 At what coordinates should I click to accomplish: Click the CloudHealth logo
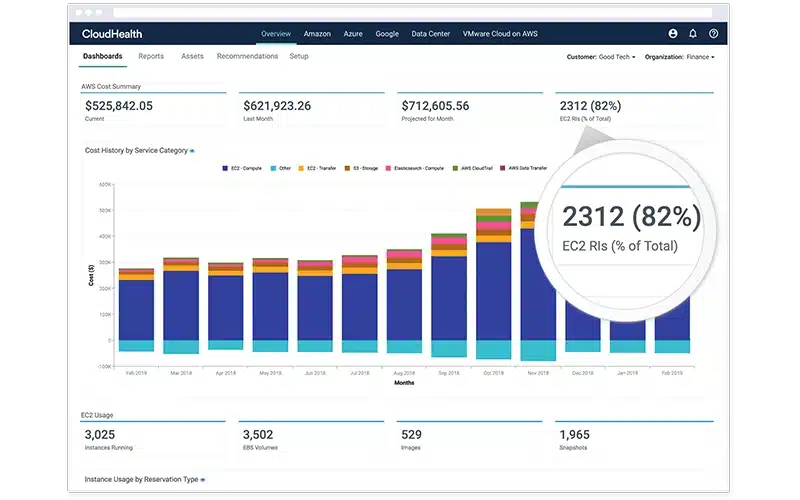112,34
